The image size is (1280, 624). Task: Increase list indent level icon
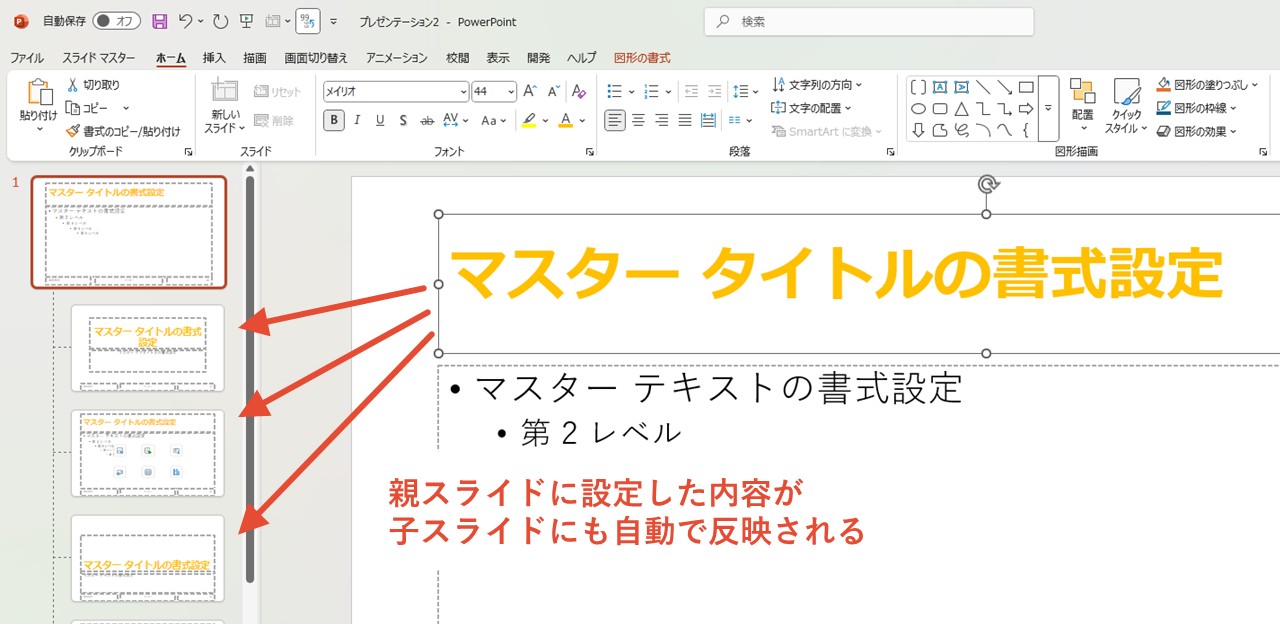pyautogui.click(x=714, y=91)
